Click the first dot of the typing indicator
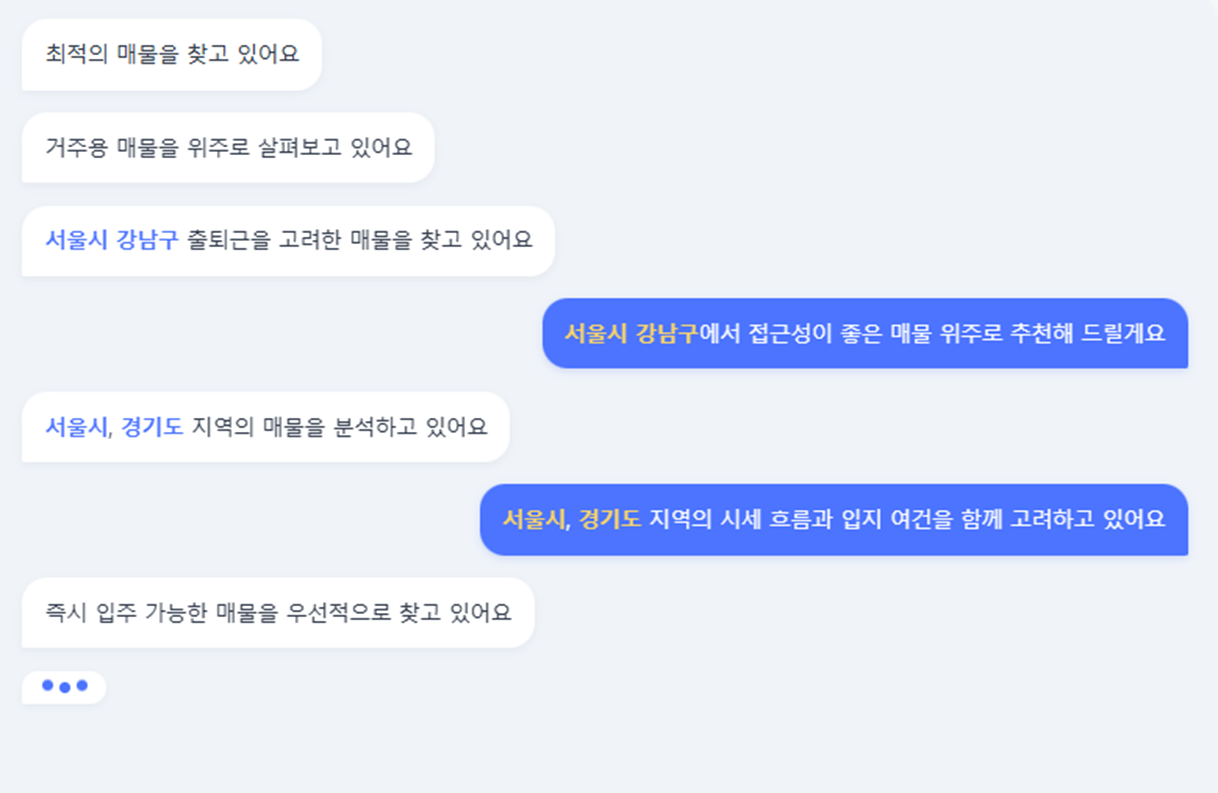1218x793 pixels. pyautogui.click(x=49, y=685)
